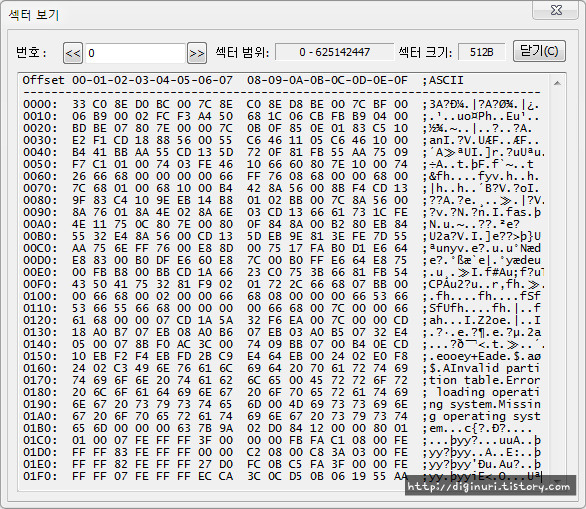Click the 0040: offset row label
Viewport: 586px width, 509px height.
[40, 152]
